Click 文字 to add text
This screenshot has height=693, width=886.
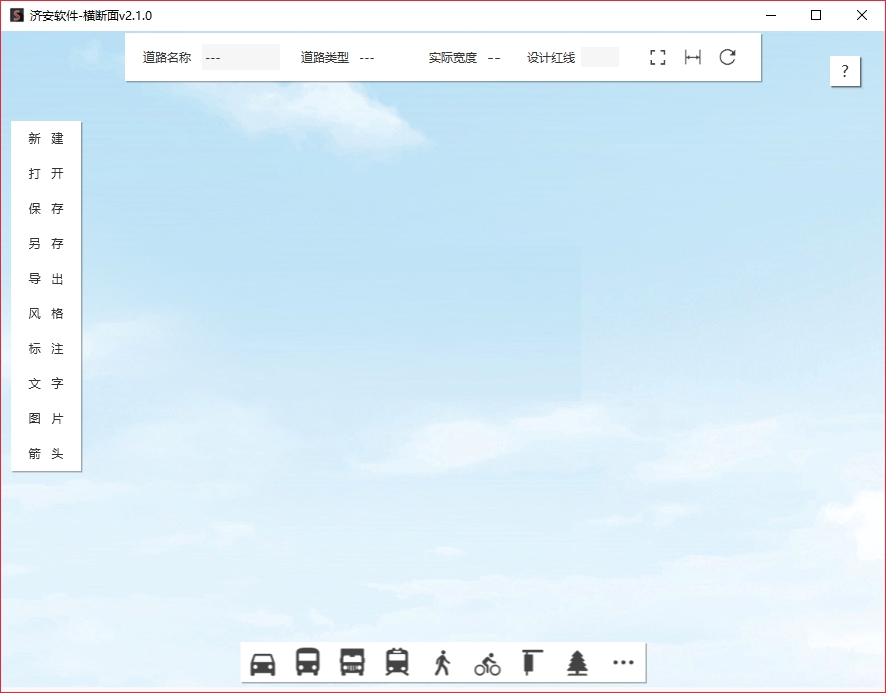(x=46, y=384)
